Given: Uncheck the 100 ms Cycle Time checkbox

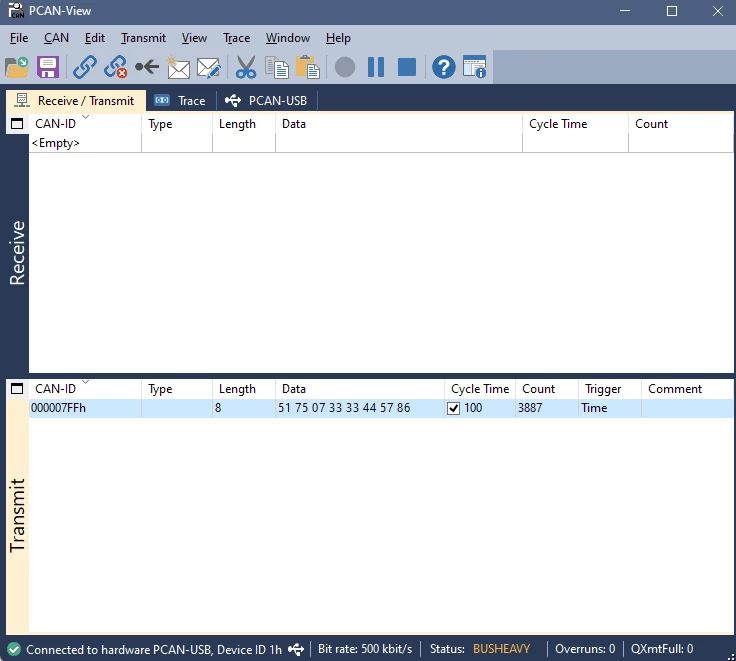Looking at the screenshot, I should 453,408.
